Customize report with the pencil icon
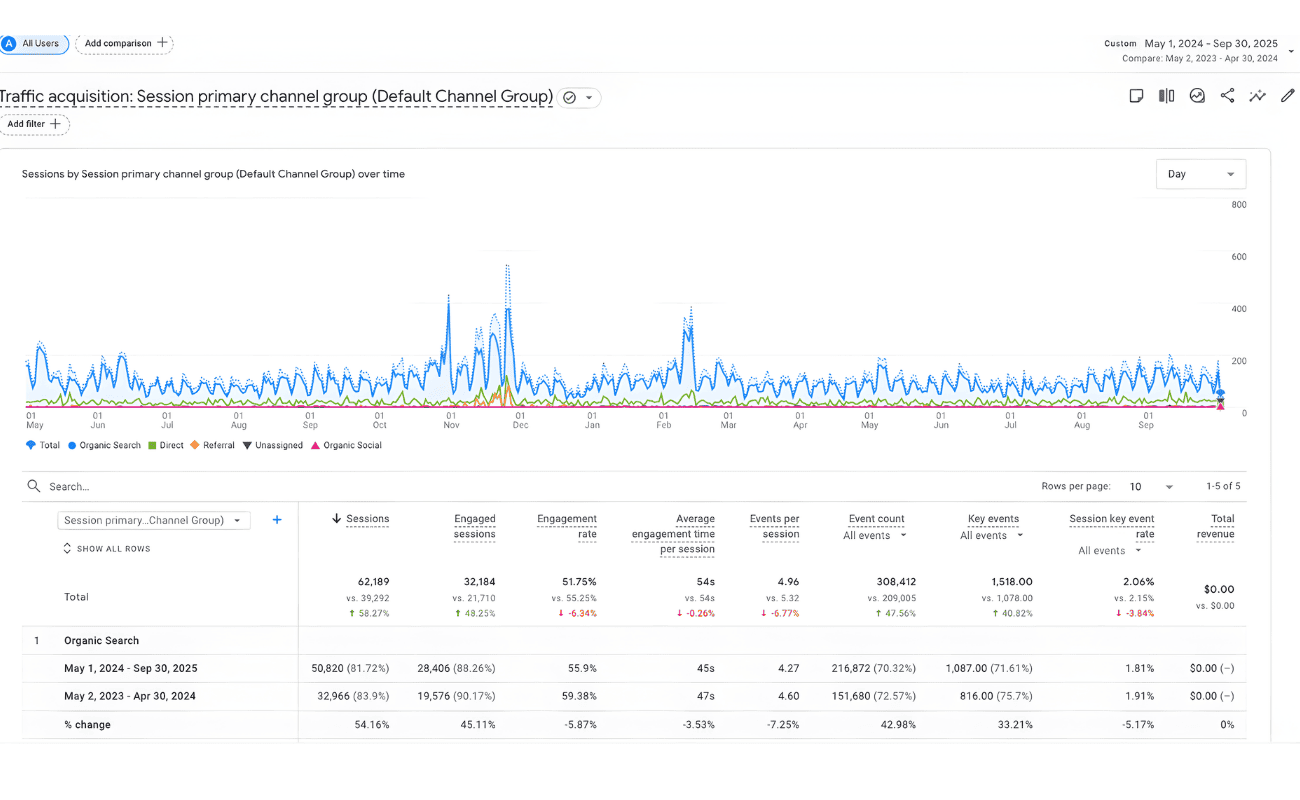Screen dimensions: 1300x800 (1287, 96)
